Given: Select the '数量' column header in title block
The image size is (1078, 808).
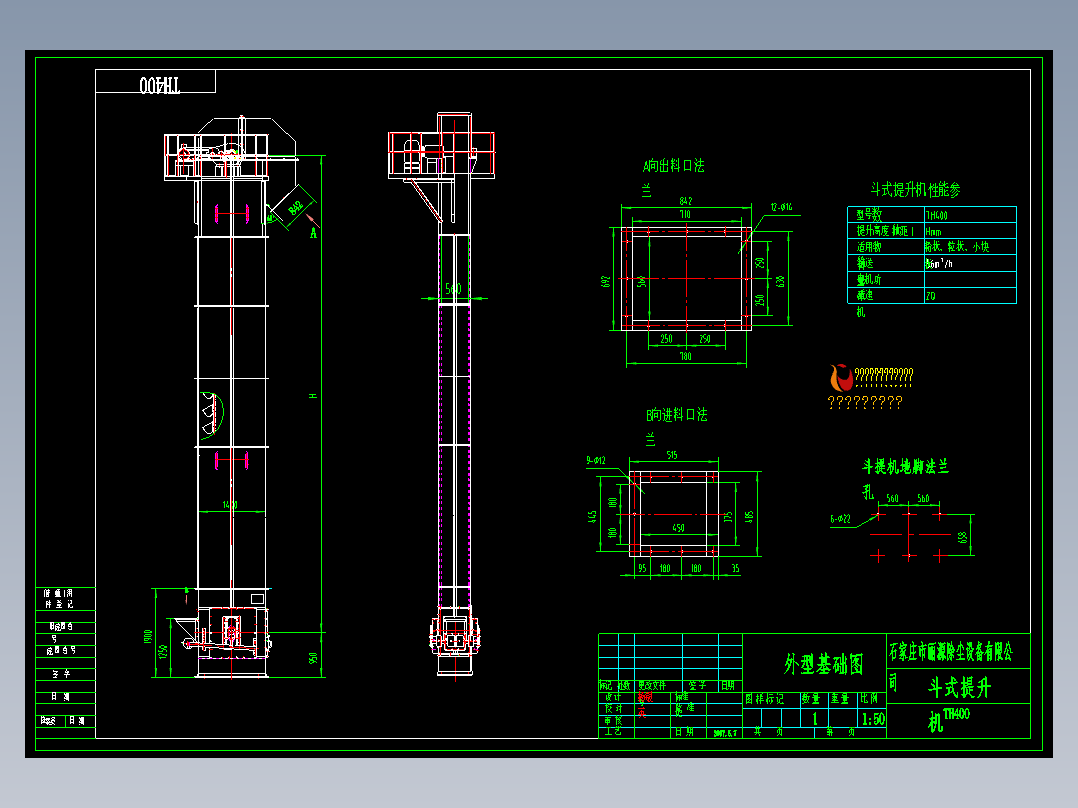Looking at the screenshot, I should pos(811,699).
